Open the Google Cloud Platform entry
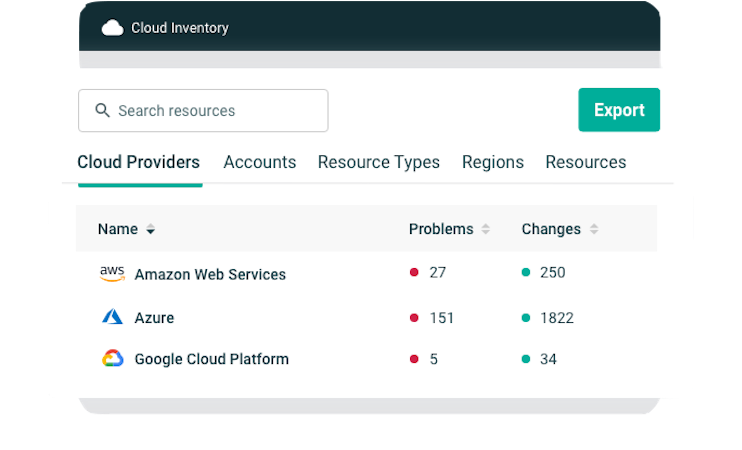 (x=212, y=359)
